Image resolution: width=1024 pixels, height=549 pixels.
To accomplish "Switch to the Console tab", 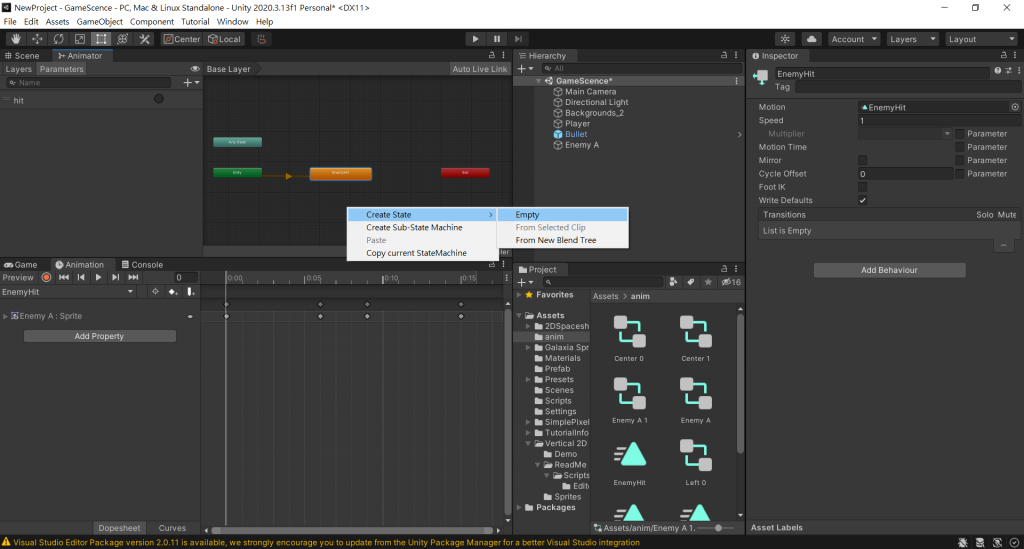I will click(x=140, y=265).
